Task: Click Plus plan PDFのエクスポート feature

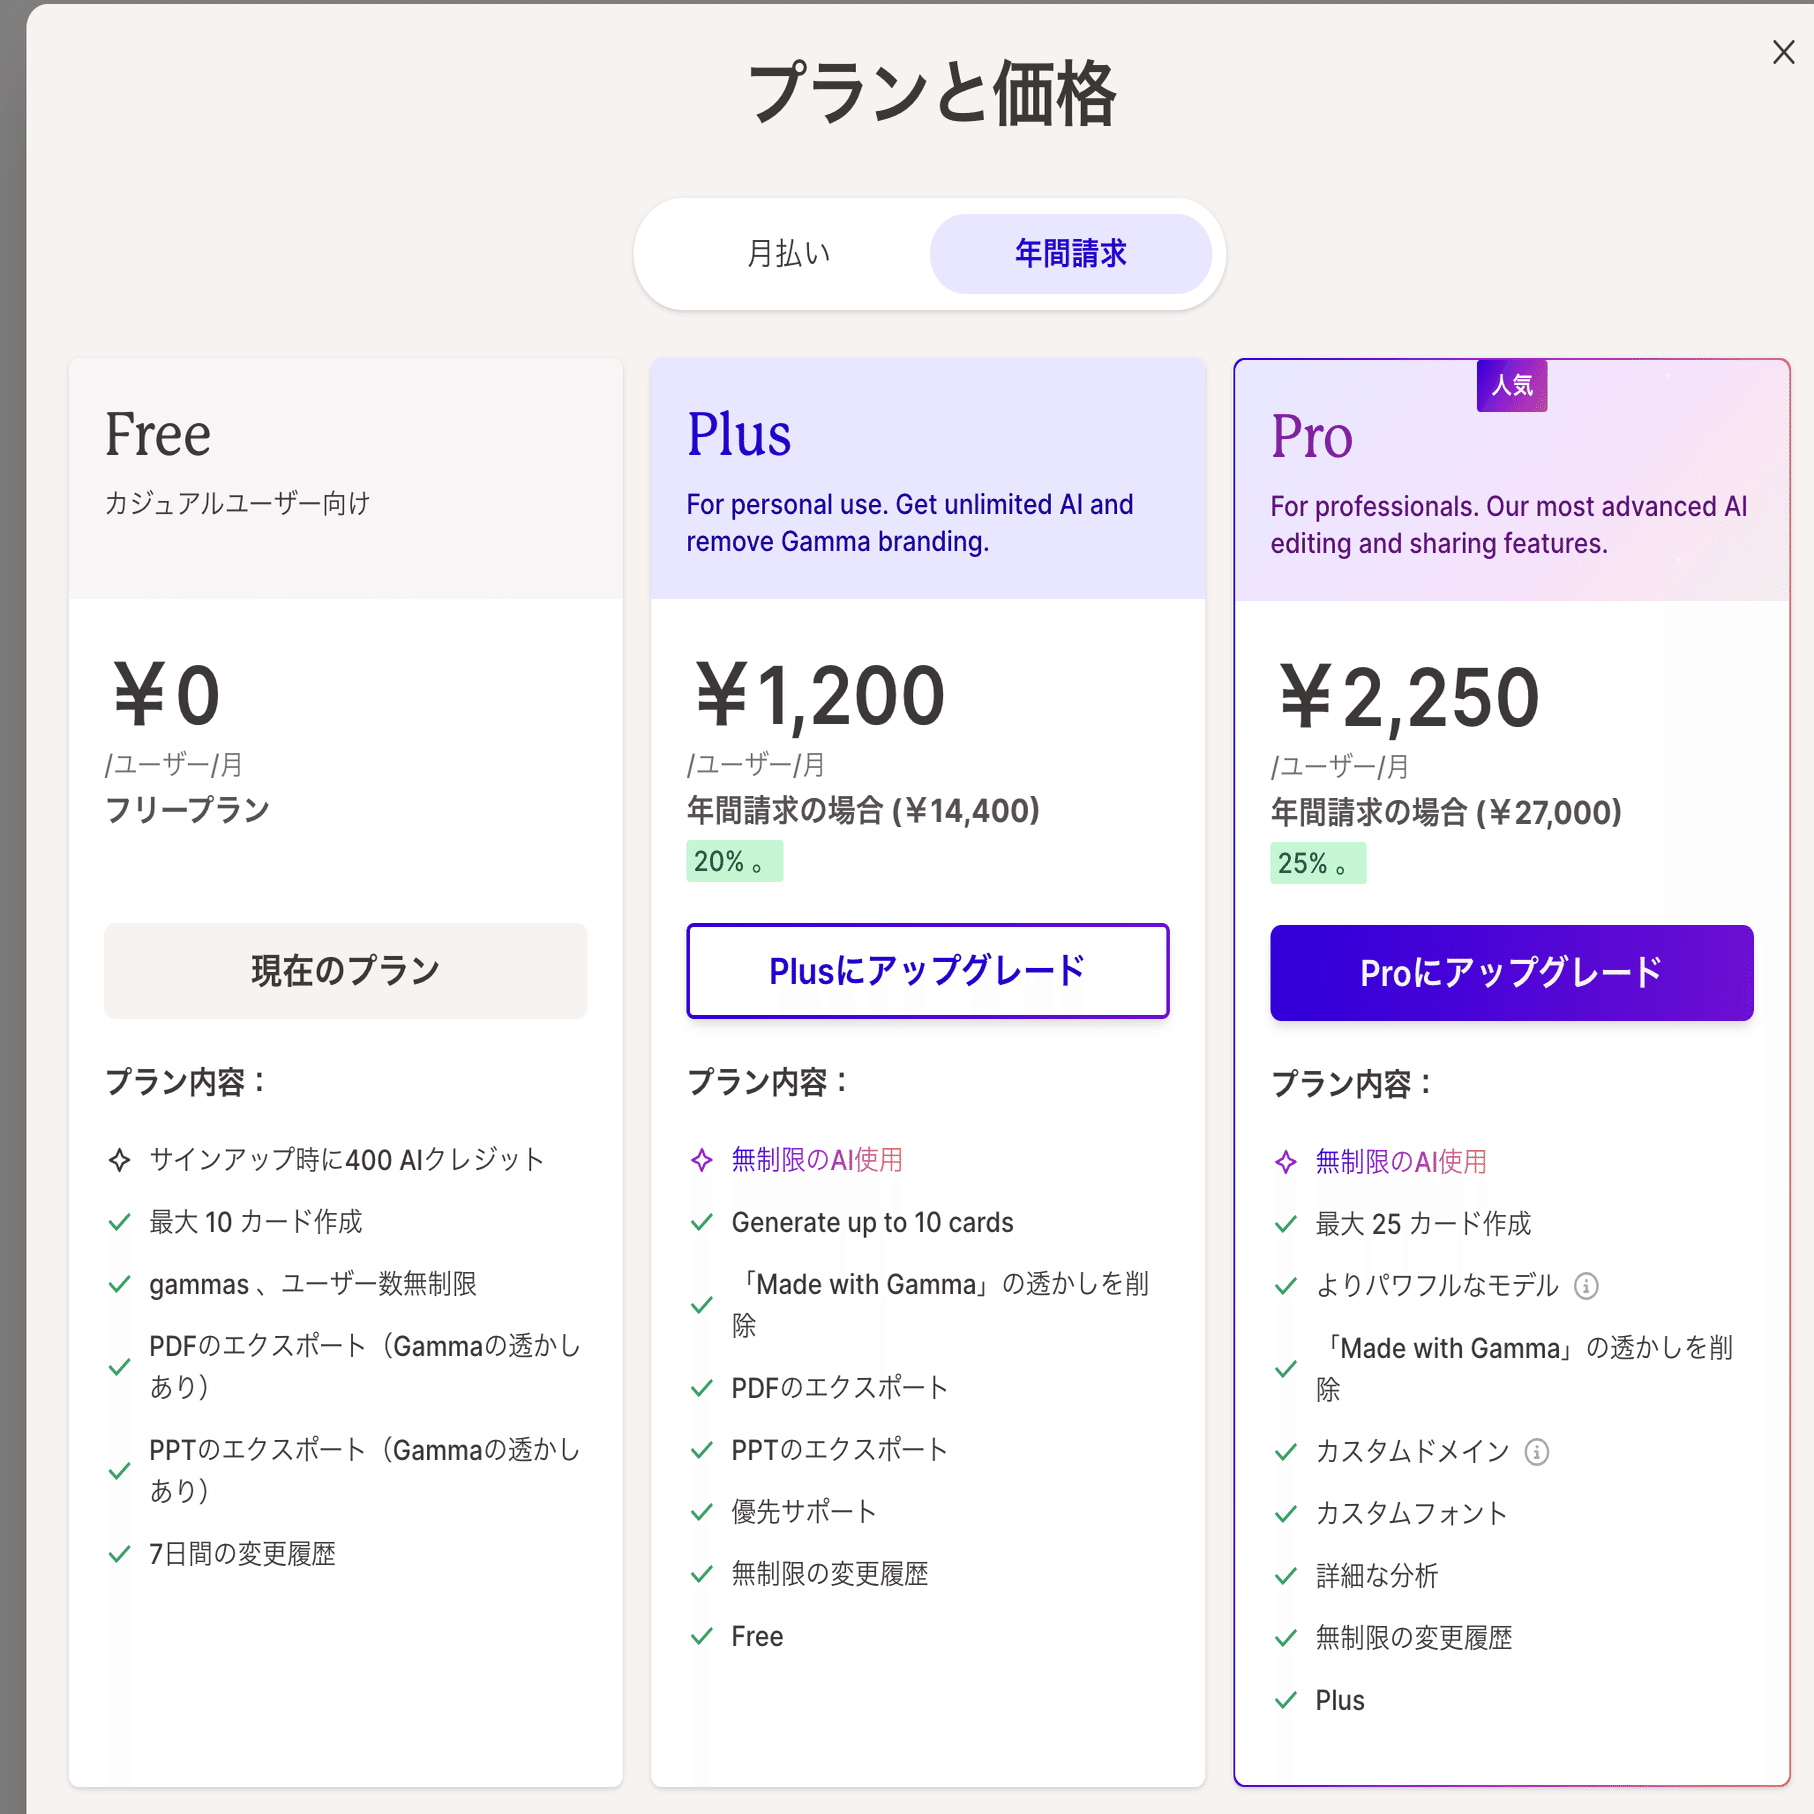Action: pyautogui.click(x=839, y=1388)
